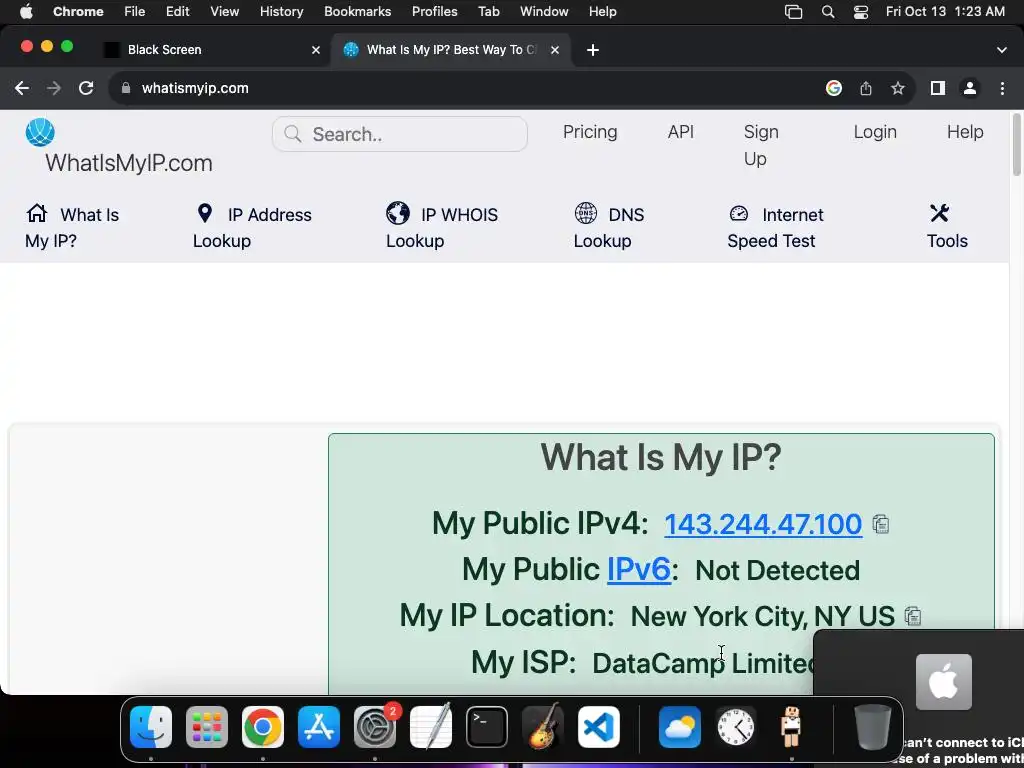Open the File menu

(135, 12)
